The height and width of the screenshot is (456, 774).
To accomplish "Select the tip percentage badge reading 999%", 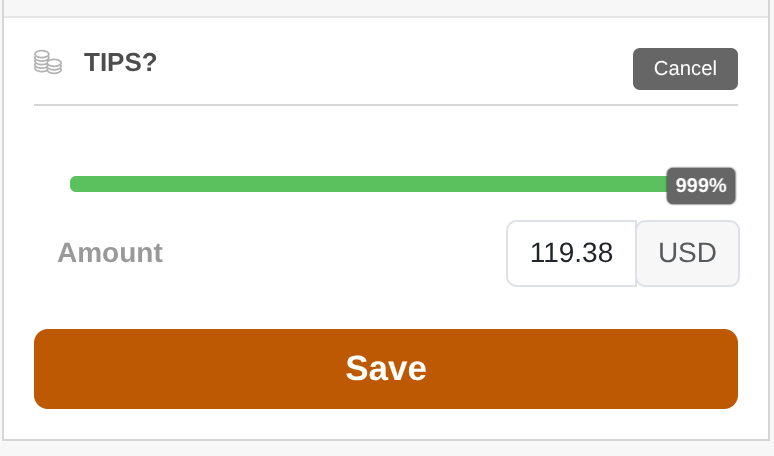I will tap(701, 186).
